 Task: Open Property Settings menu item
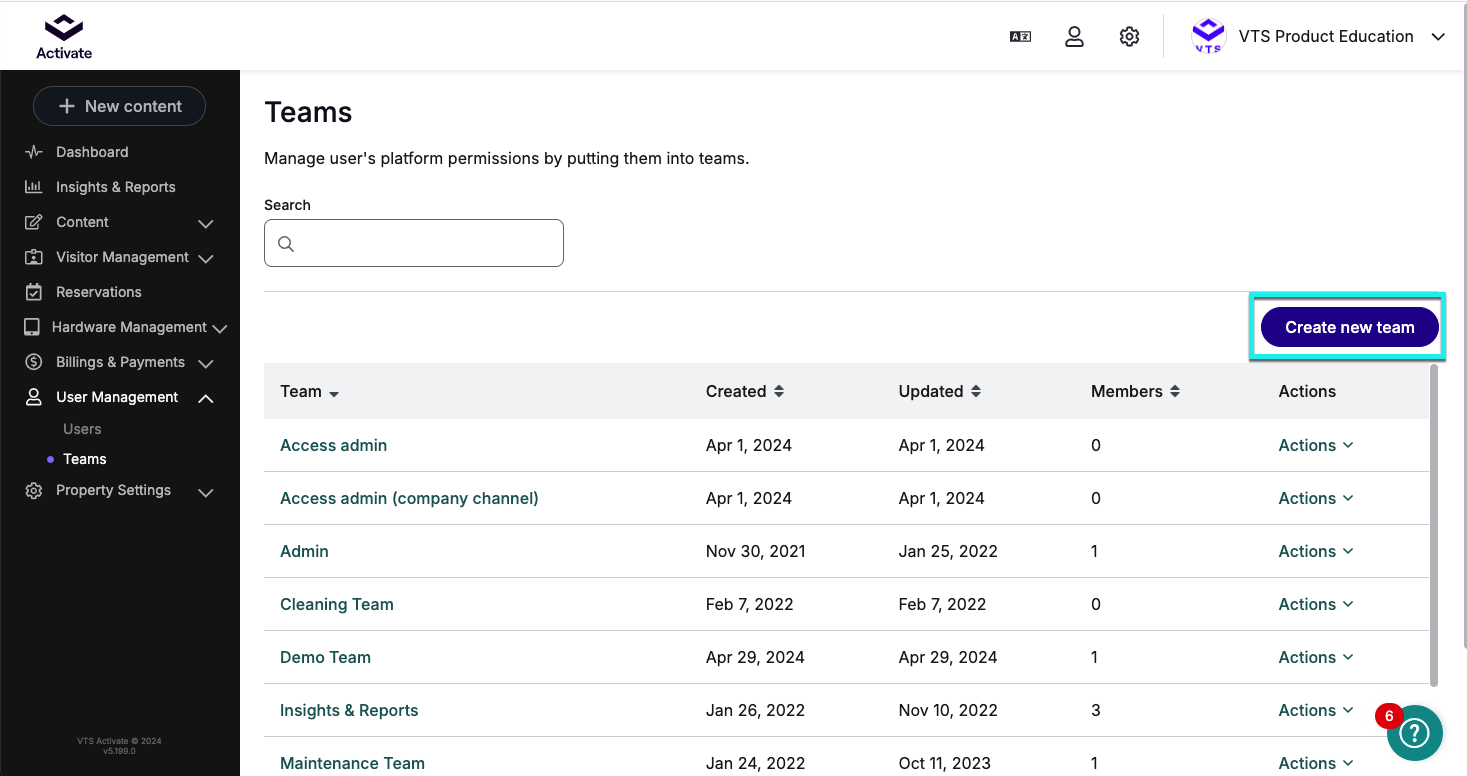(x=113, y=490)
